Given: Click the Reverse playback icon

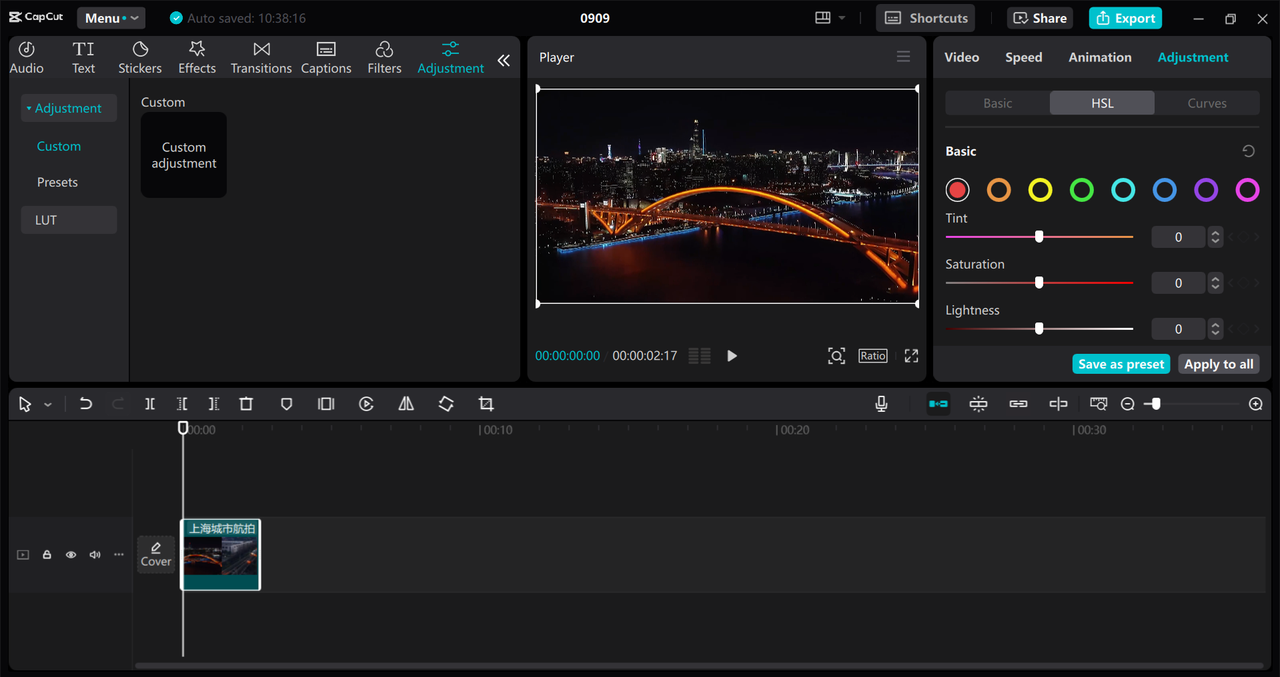Looking at the screenshot, I should (x=366, y=404).
